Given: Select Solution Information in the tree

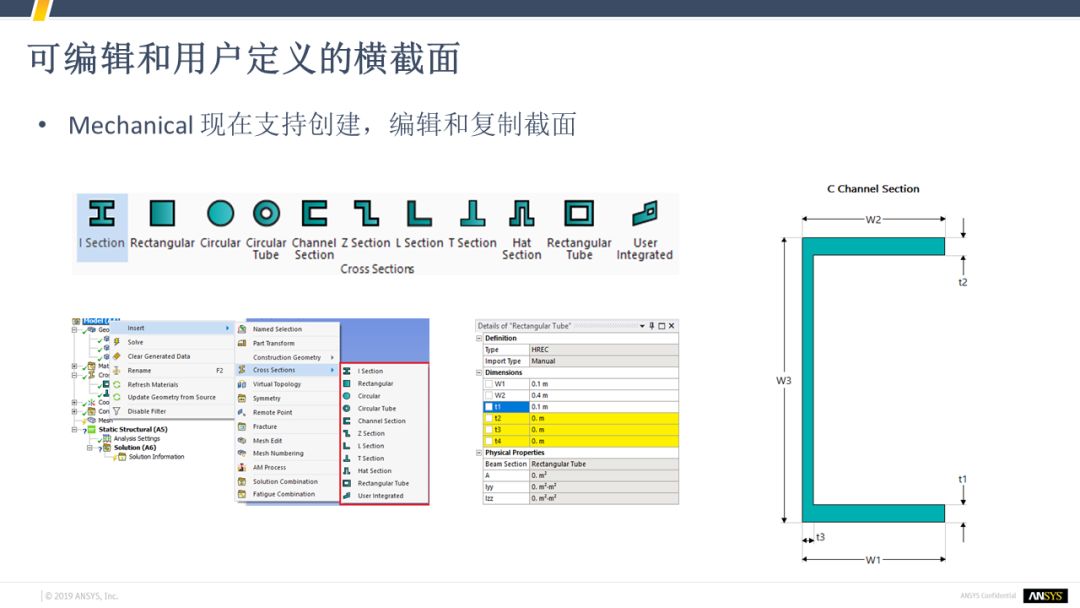Looking at the screenshot, I should click(x=154, y=457).
